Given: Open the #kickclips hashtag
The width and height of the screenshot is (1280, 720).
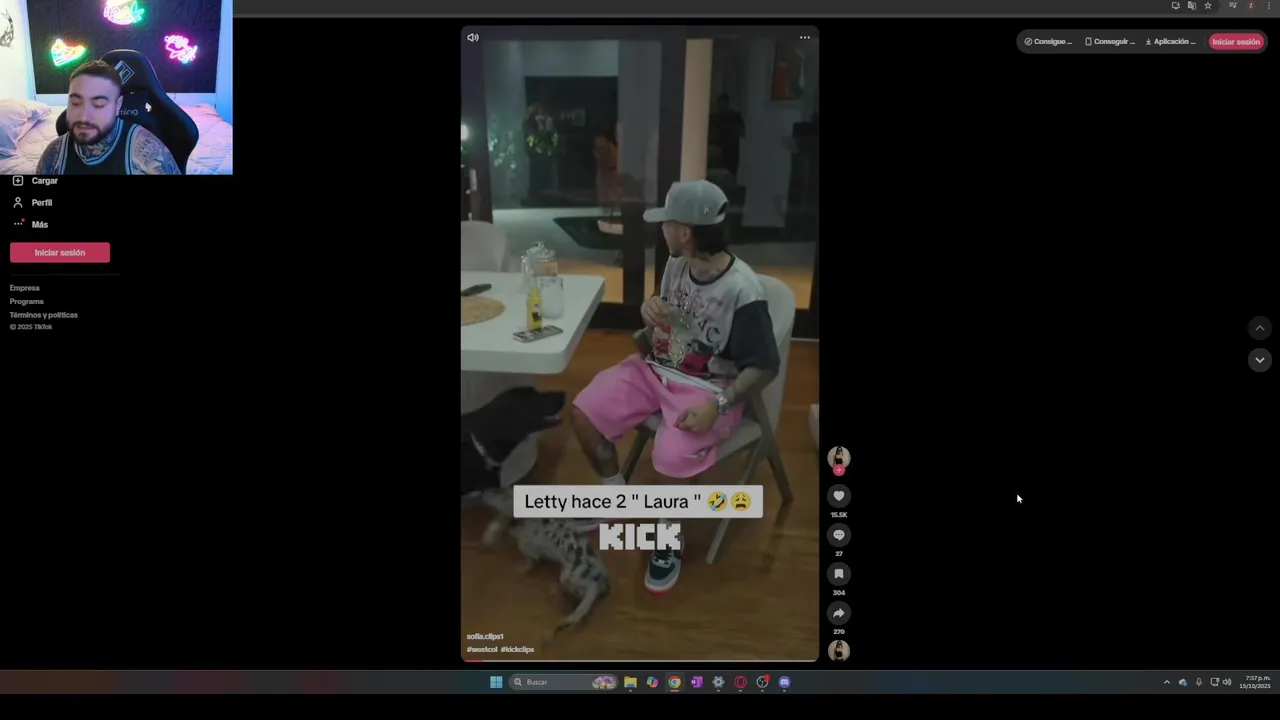Looking at the screenshot, I should pos(517,650).
